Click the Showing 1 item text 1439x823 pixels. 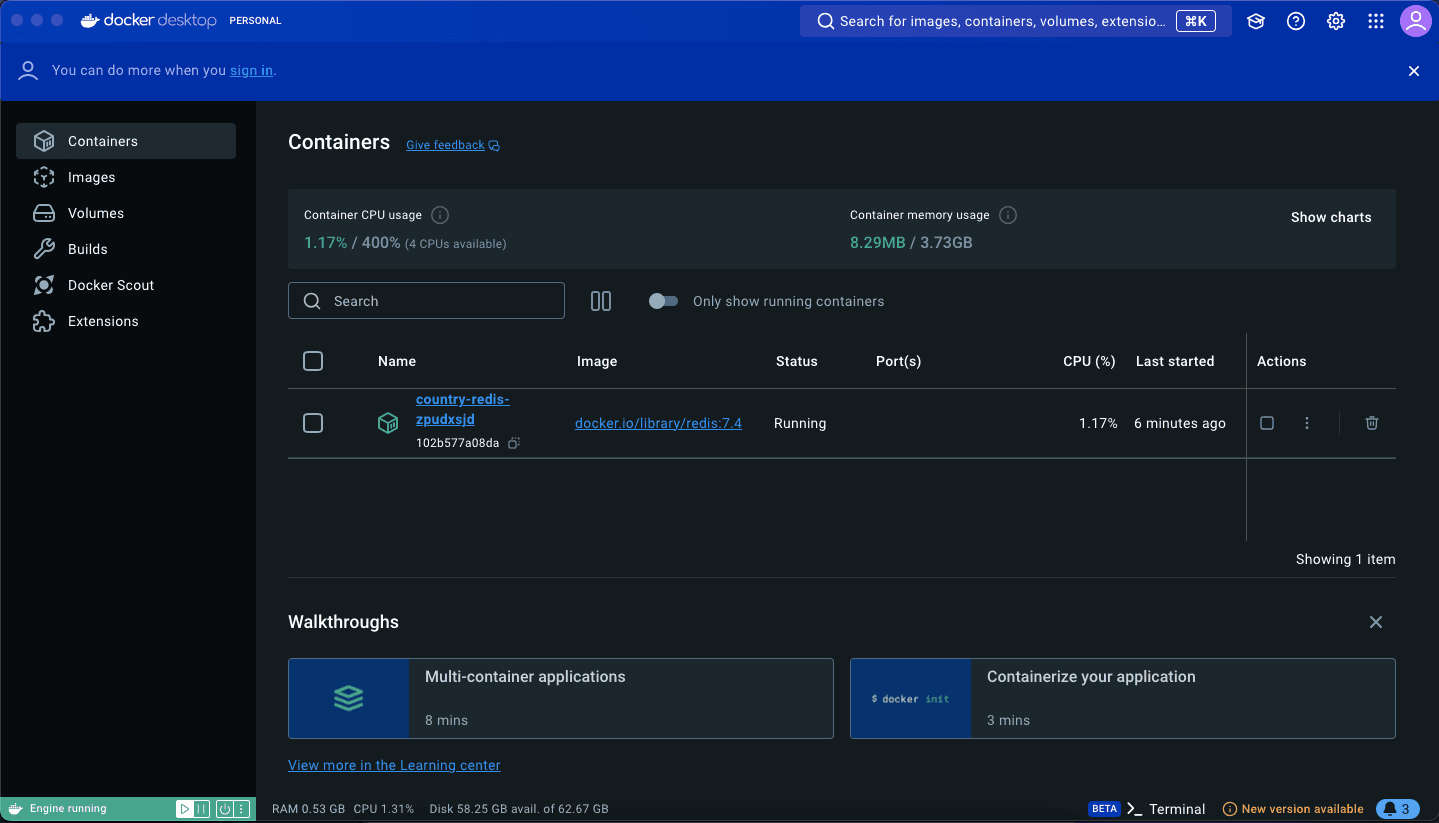click(1345, 559)
